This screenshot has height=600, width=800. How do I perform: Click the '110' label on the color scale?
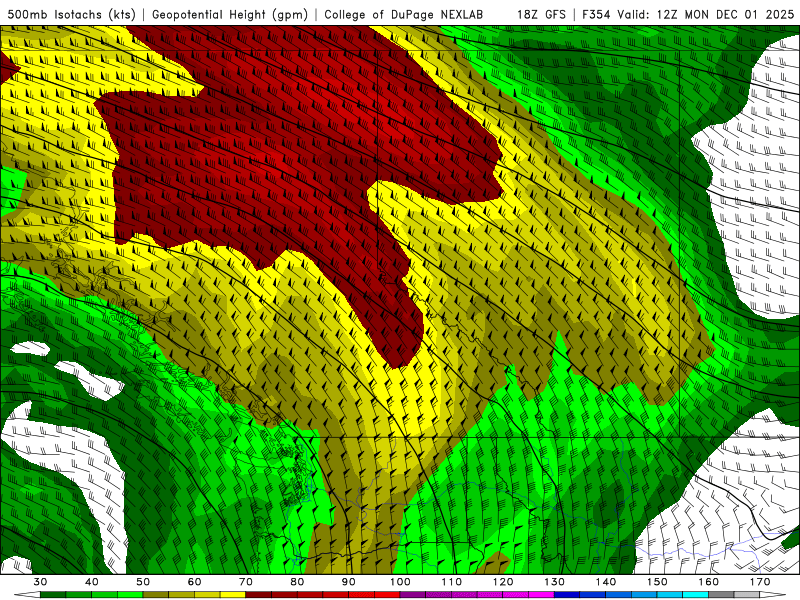click(452, 582)
